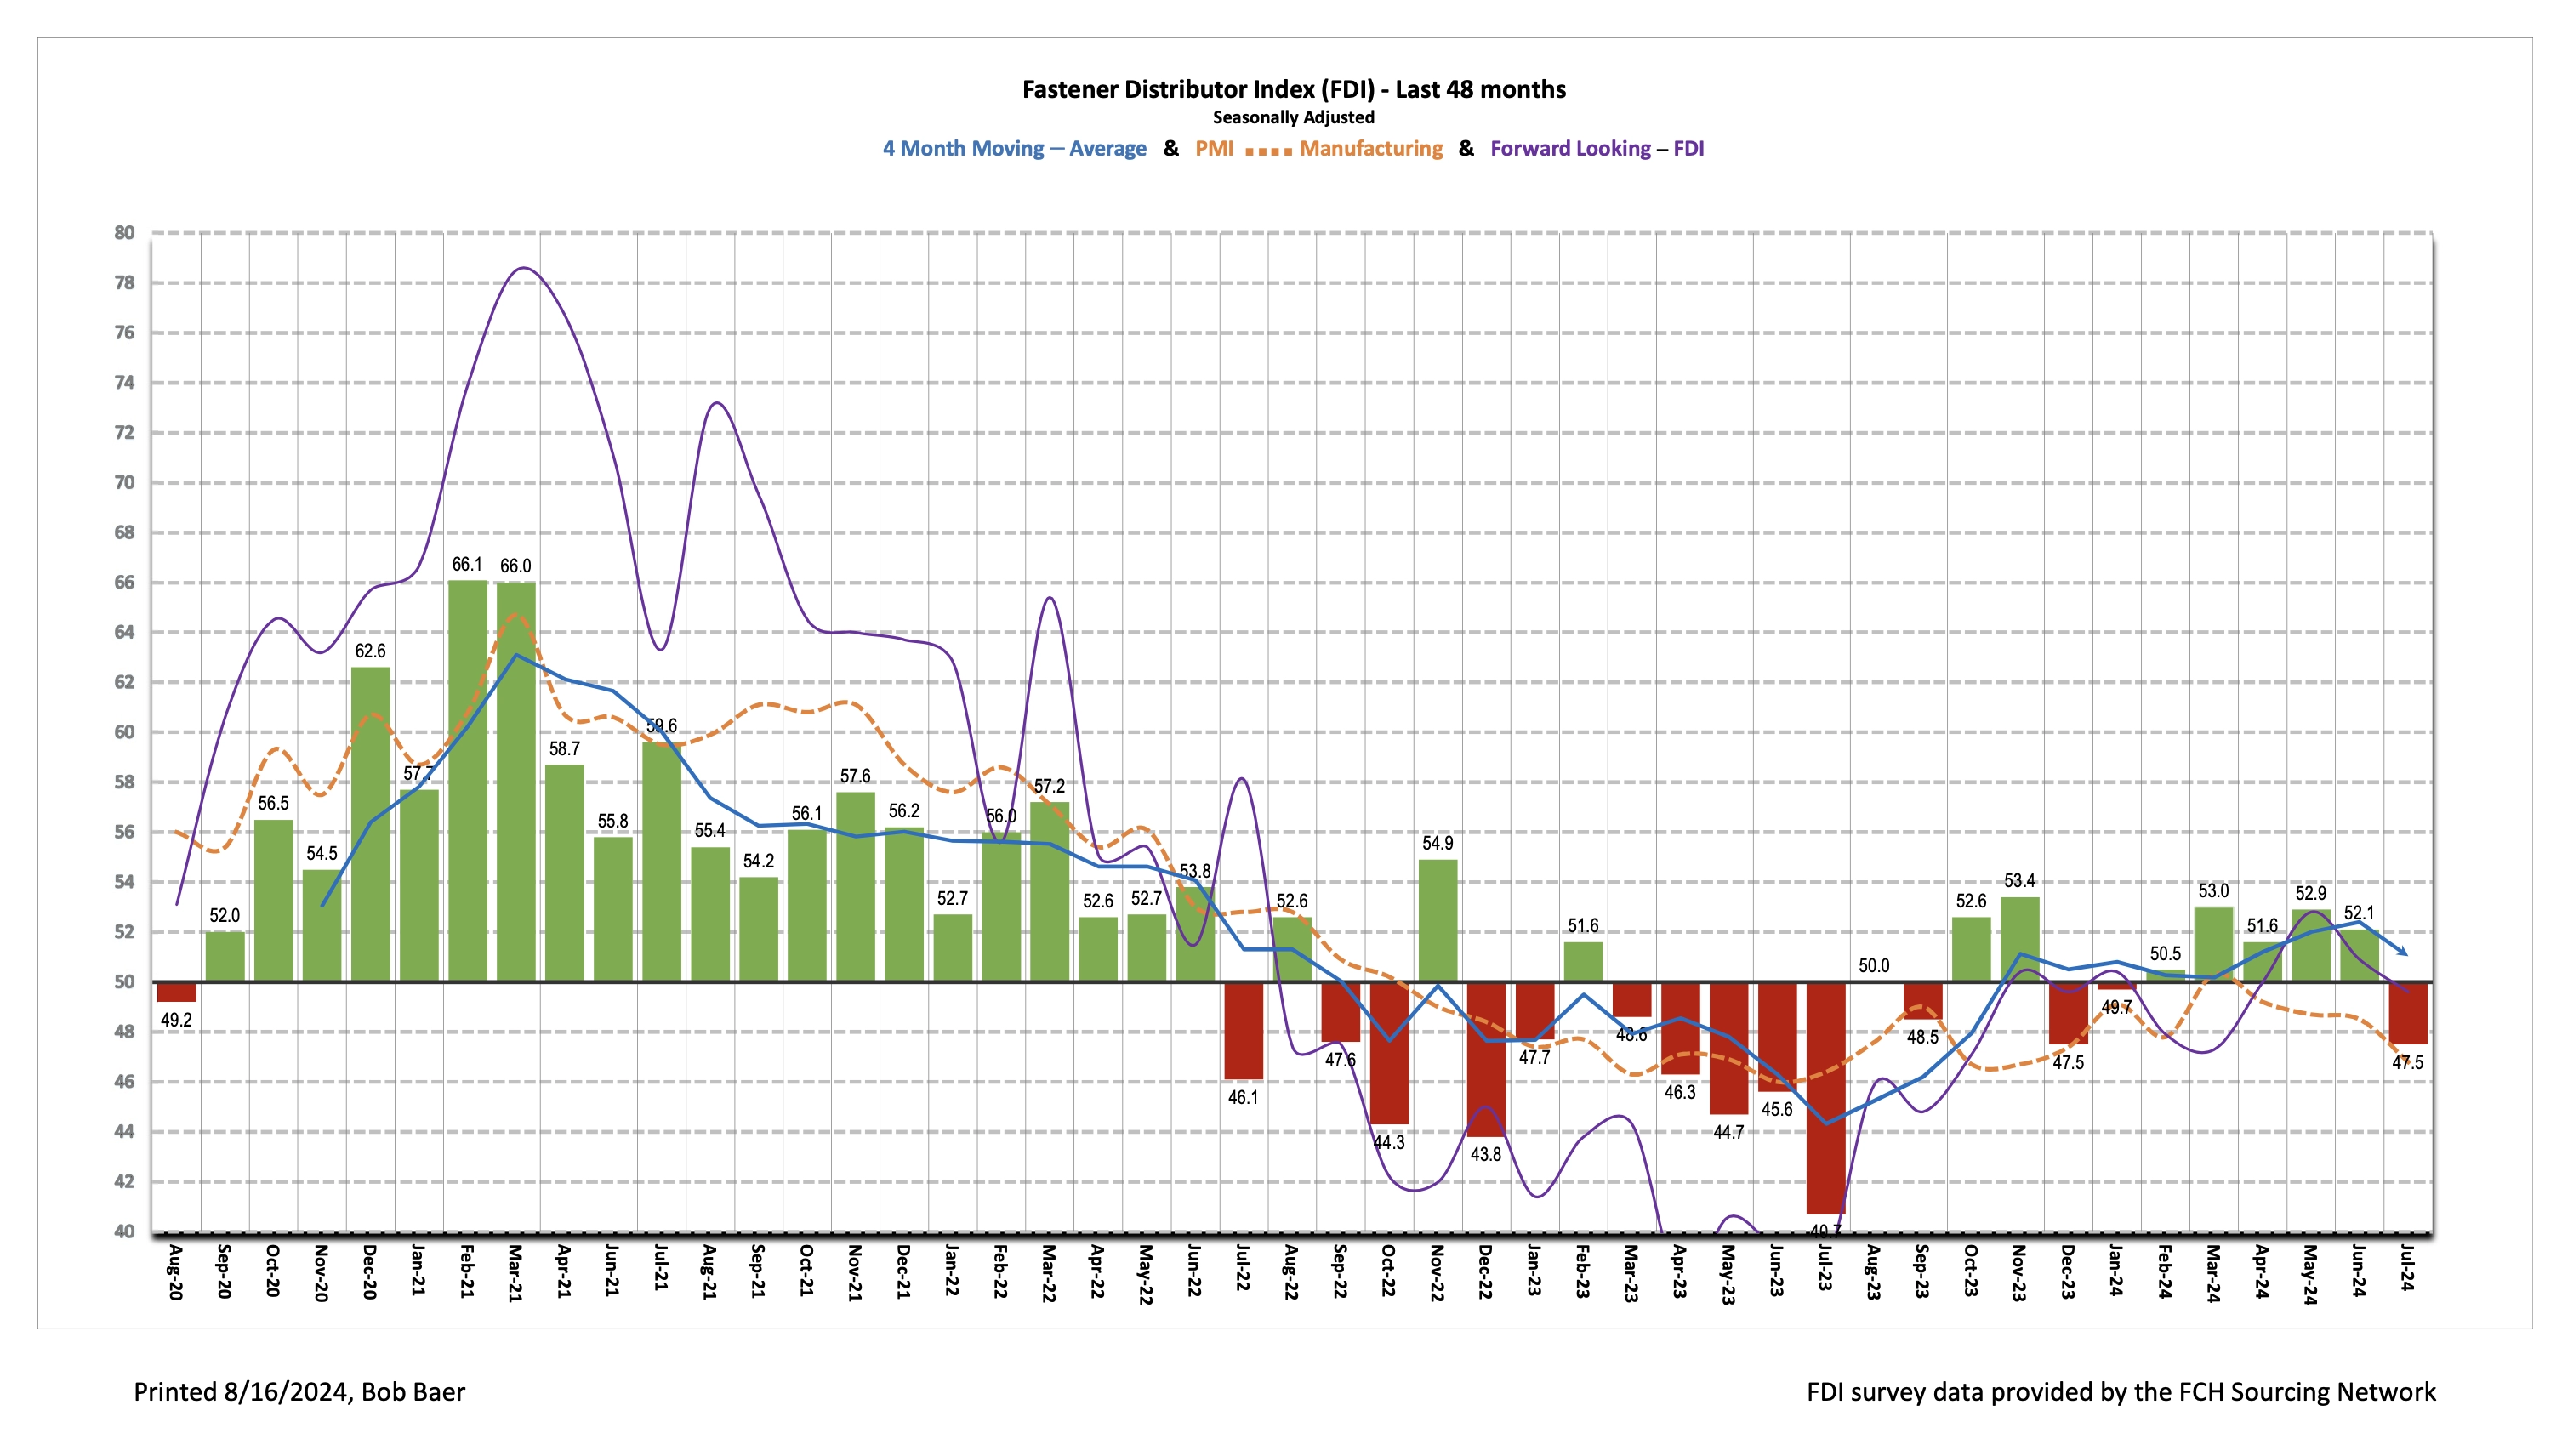The image size is (2562, 1456).
Task: Click the 62.6 data label for Dec-20
Action: (x=370, y=651)
